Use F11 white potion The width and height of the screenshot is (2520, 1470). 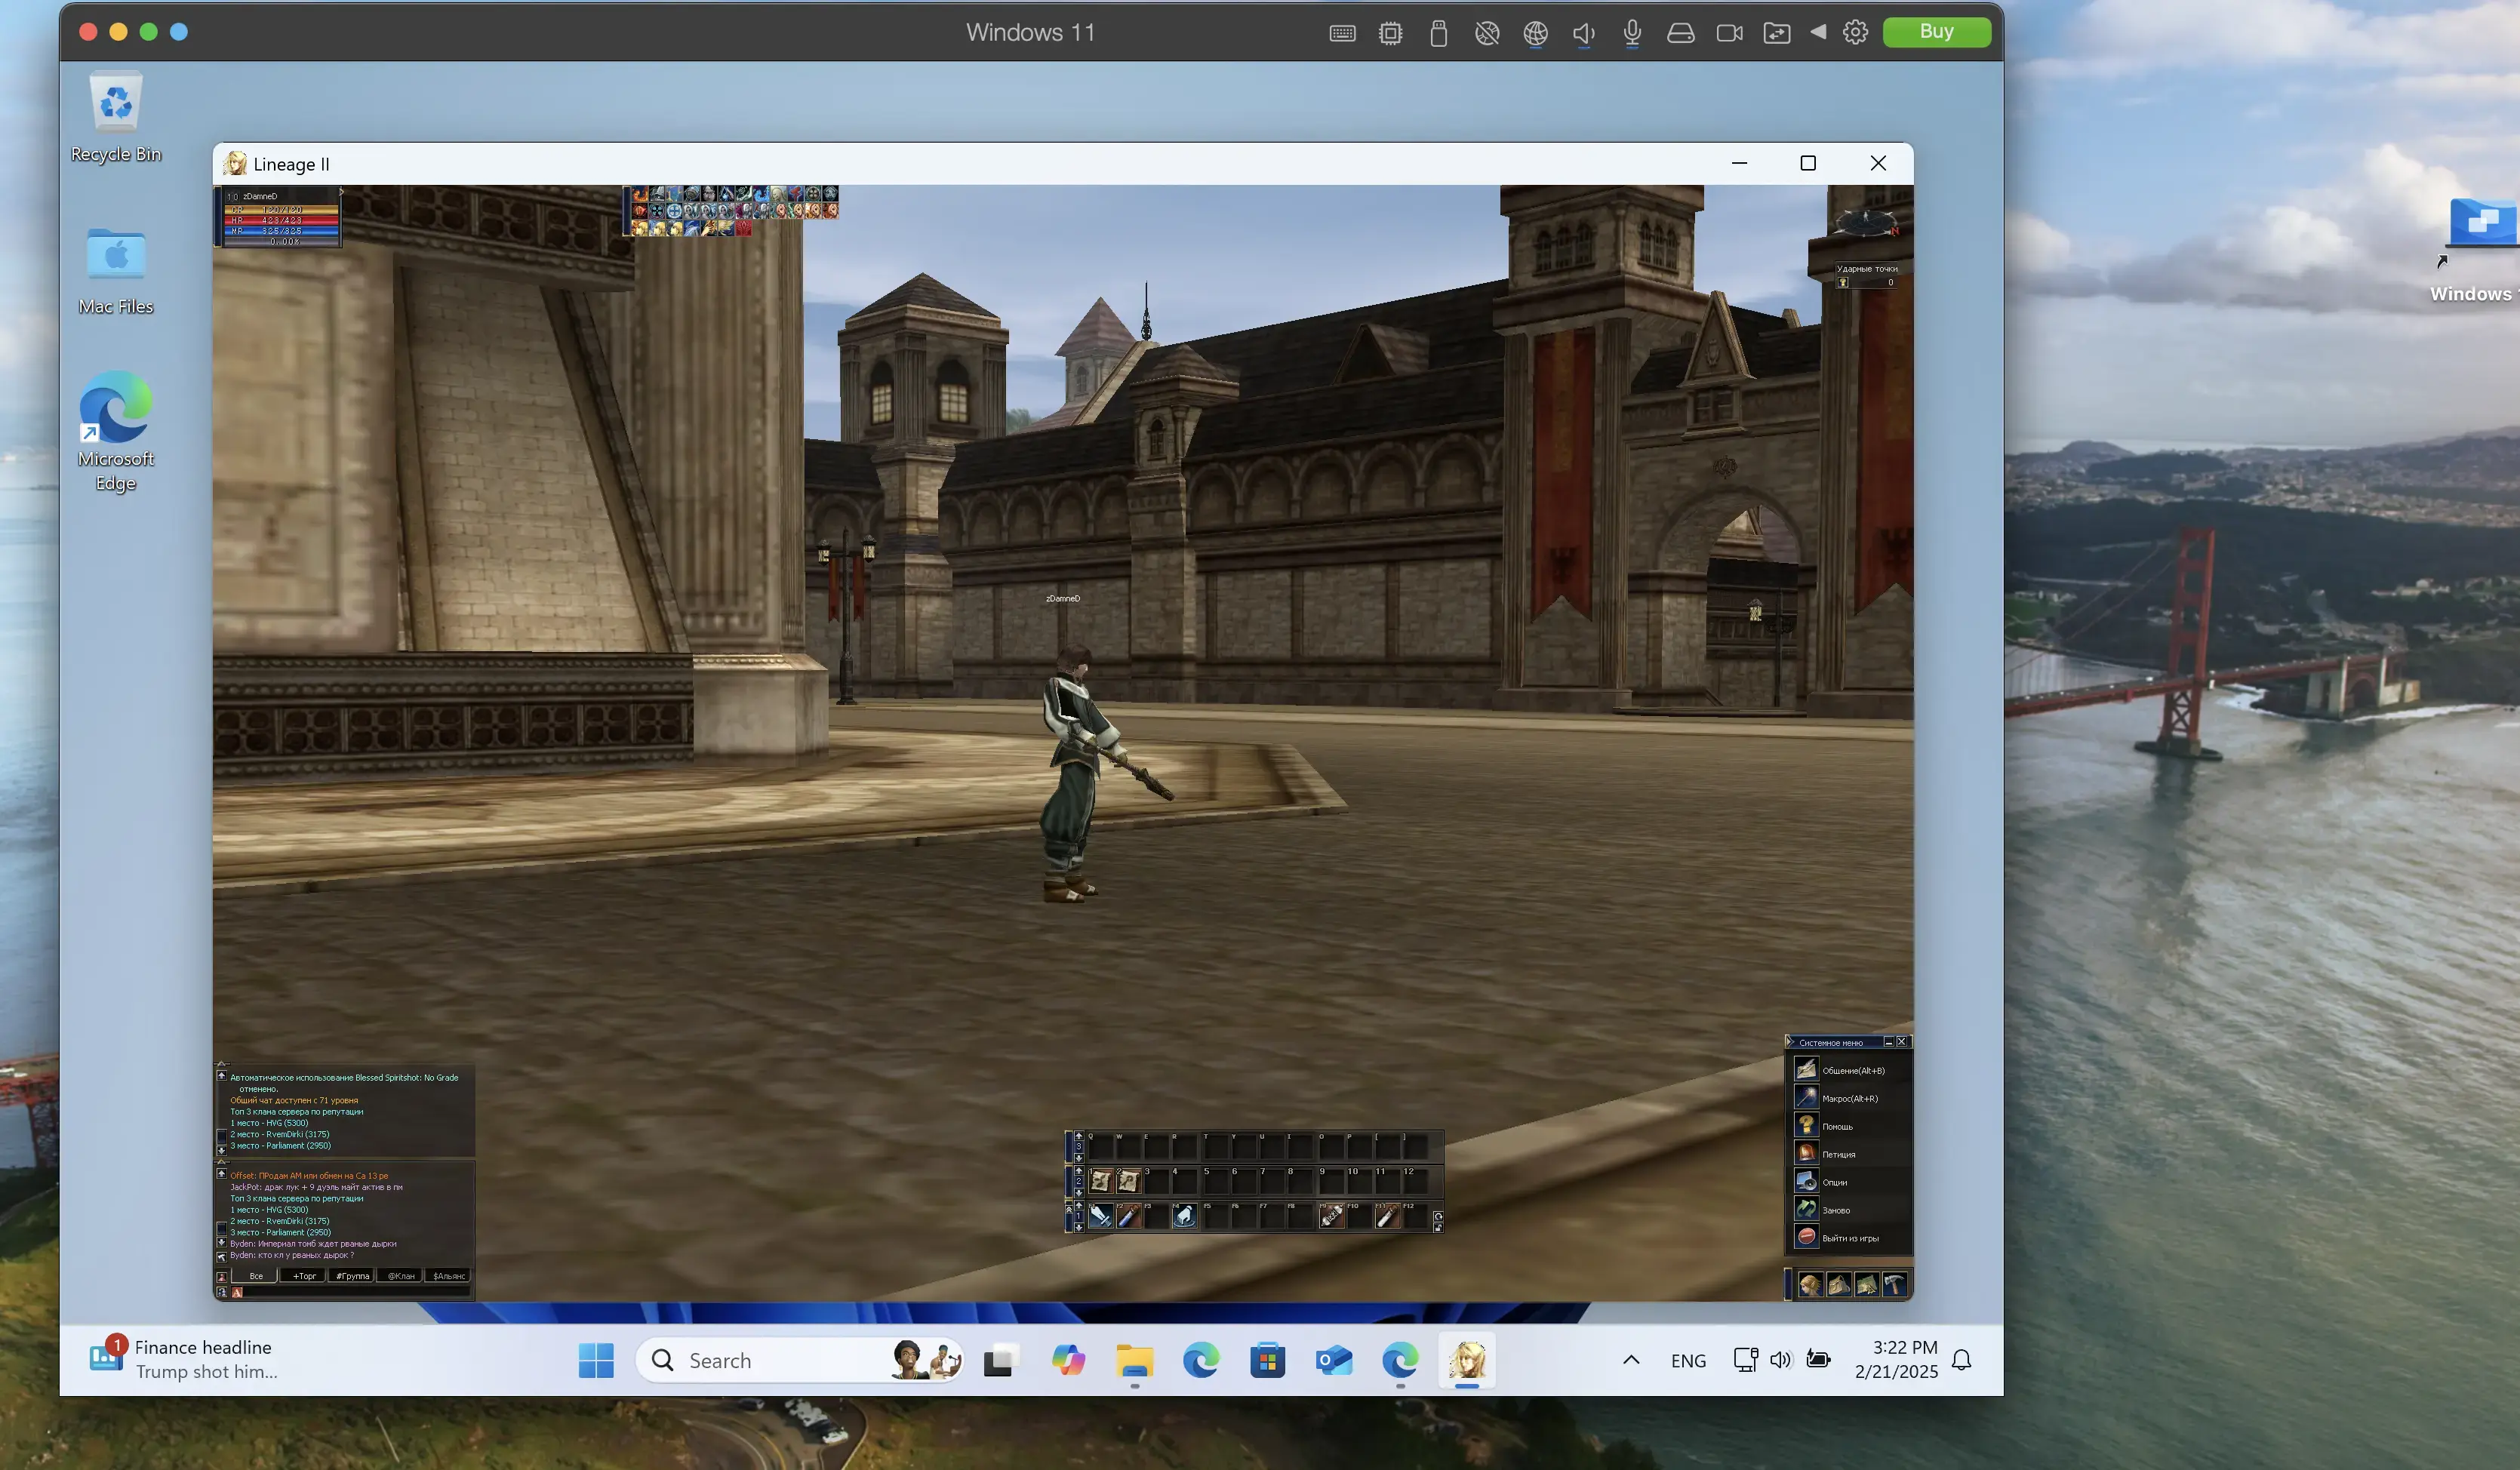click(1388, 1216)
